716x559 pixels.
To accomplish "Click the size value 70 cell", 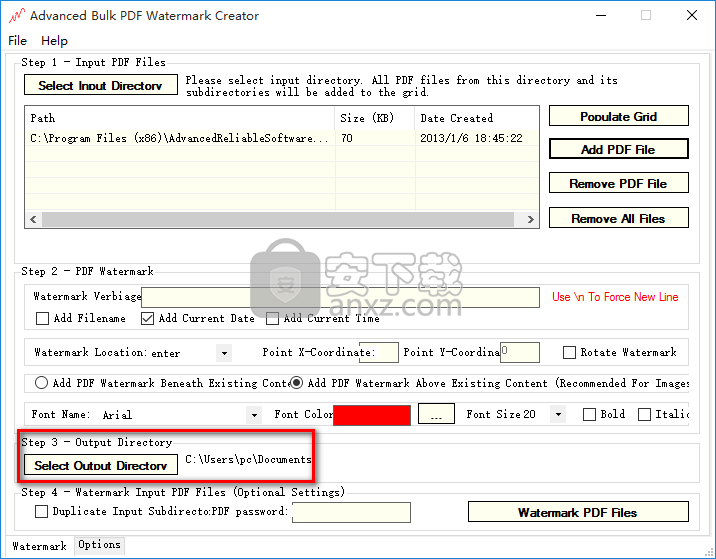I will pos(374,138).
